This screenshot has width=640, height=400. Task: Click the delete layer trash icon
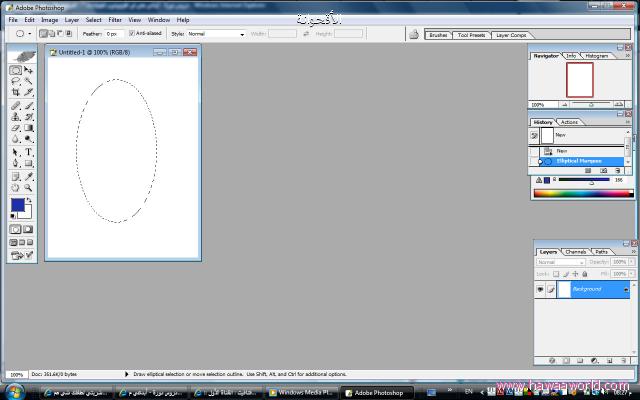point(625,360)
